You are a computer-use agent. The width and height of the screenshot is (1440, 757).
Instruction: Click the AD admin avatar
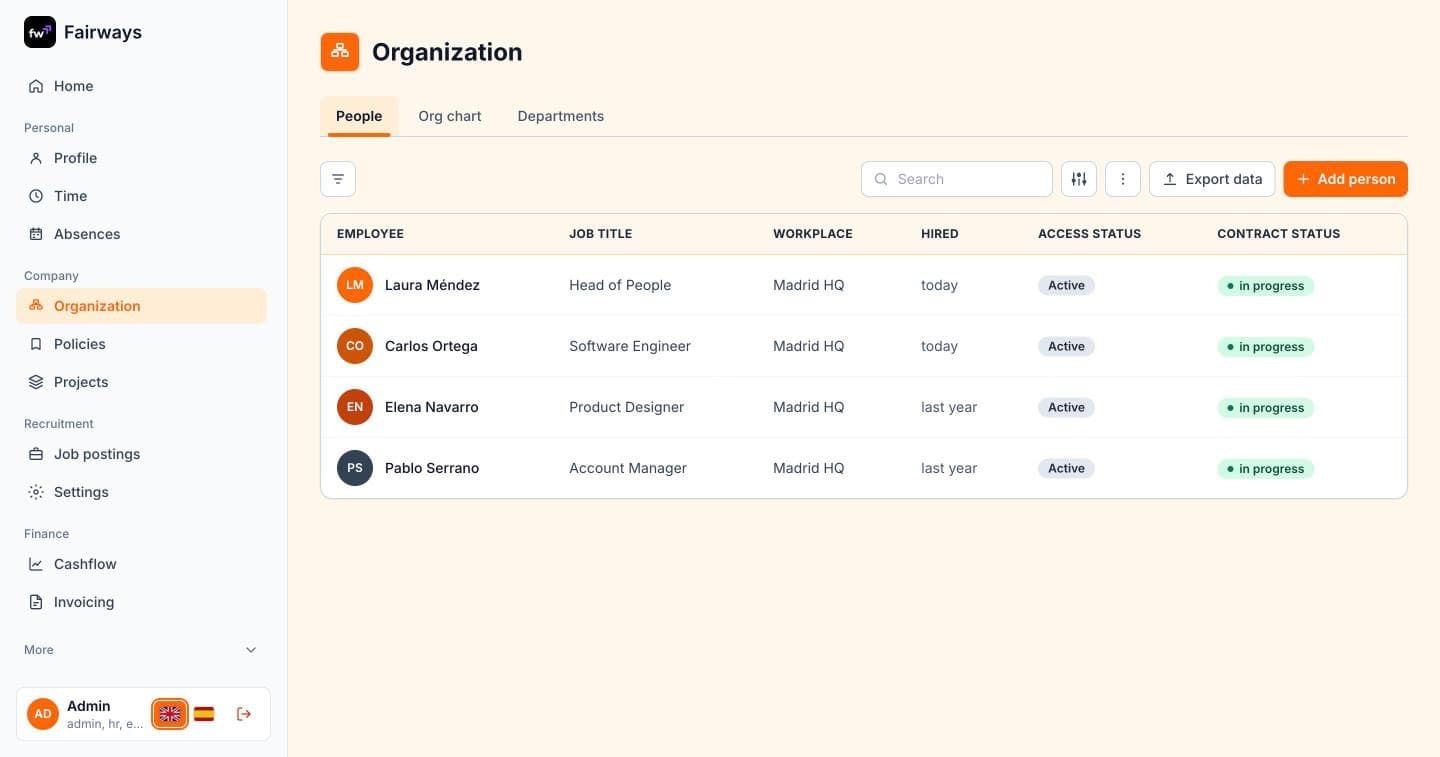[43, 714]
